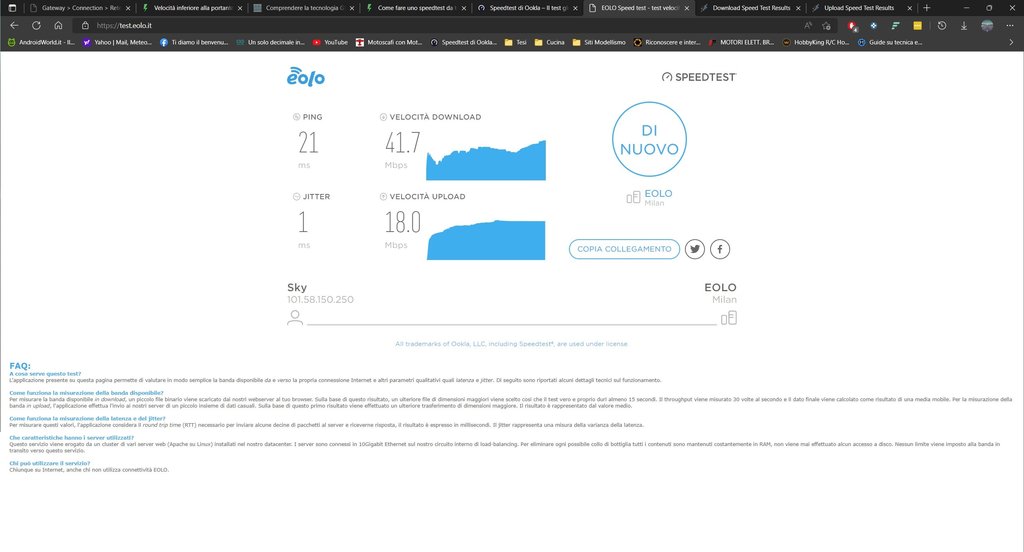1024x552 pixels.
Task: Open the tab actions menu icon
Action: click(12, 8)
